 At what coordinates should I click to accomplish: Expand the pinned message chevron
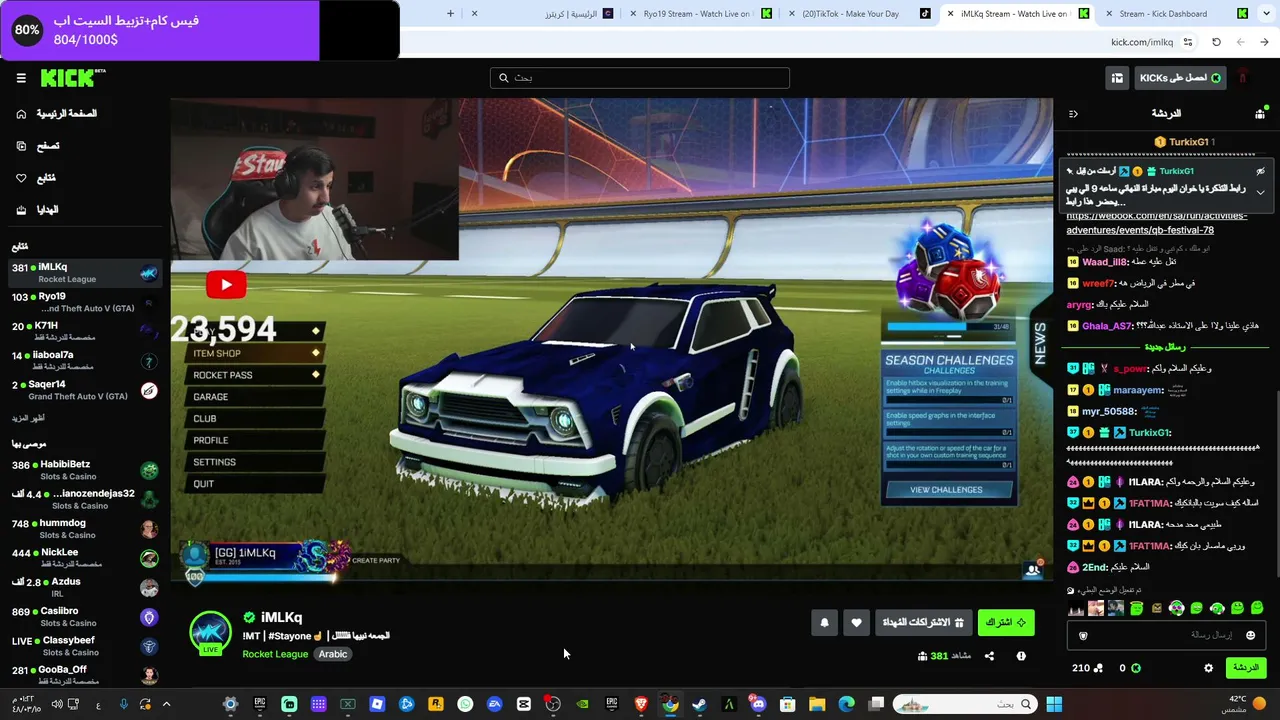tap(1260, 191)
